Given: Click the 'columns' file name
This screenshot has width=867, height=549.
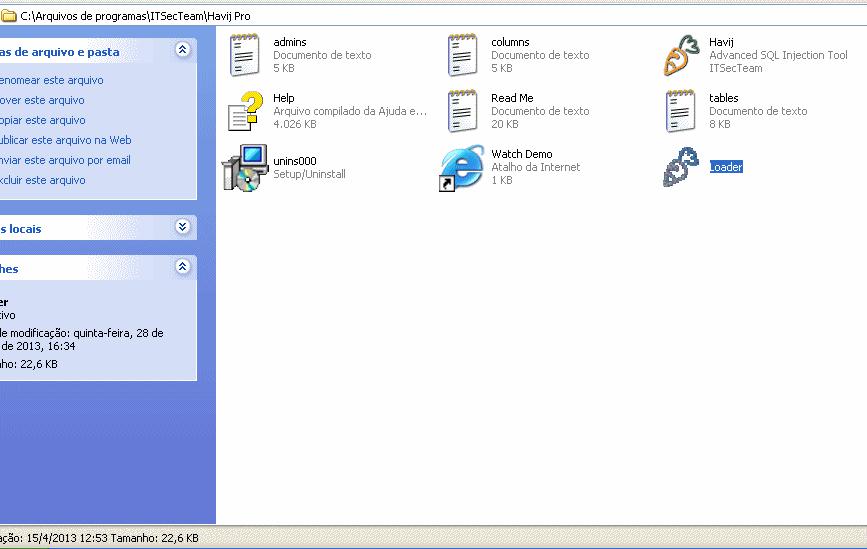Looking at the screenshot, I should tap(510, 42).
